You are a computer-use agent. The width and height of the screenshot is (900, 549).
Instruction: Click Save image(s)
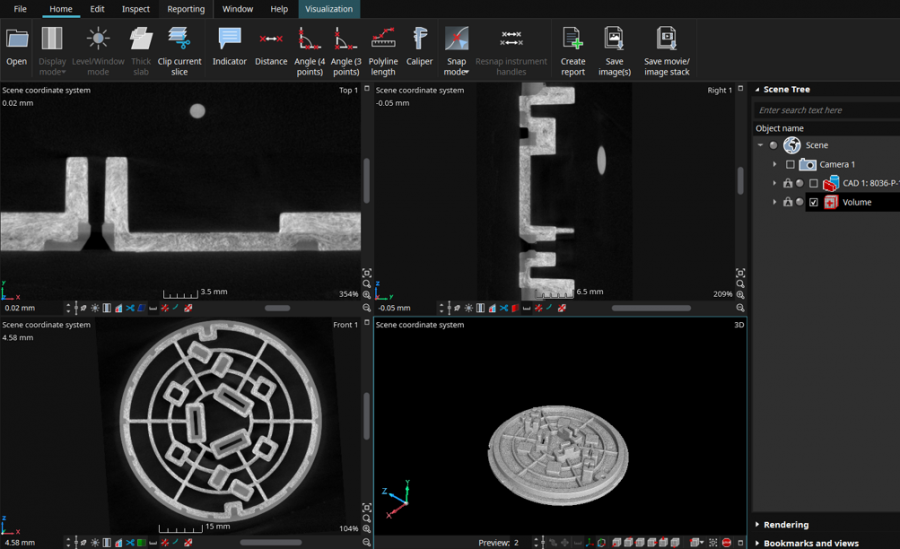614,51
